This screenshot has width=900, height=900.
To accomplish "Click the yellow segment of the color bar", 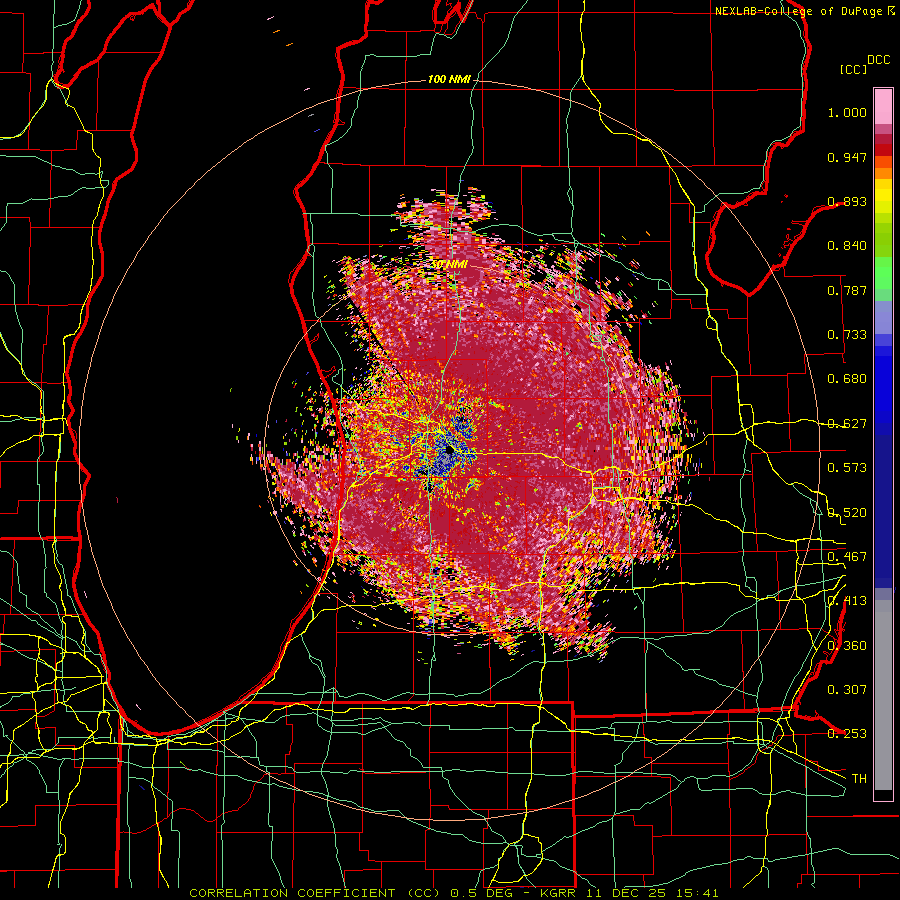I will pos(883,196).
